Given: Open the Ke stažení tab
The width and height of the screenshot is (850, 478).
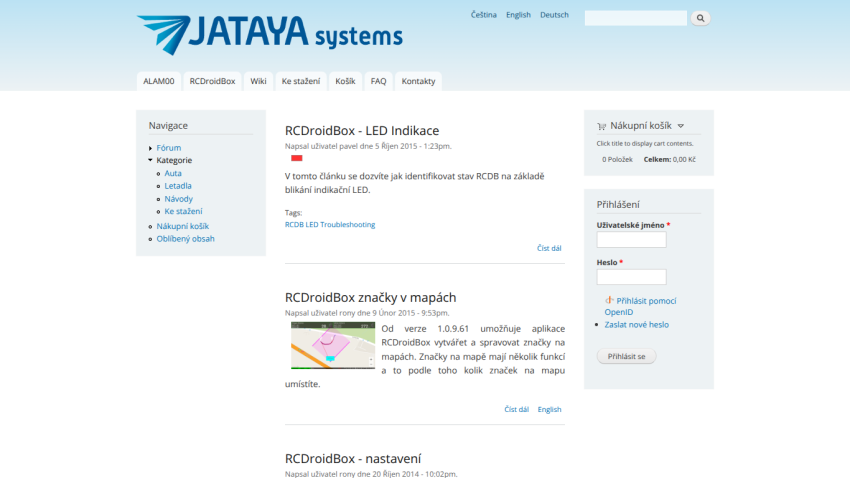Looking at the screenshot, I should click(301, 81).
